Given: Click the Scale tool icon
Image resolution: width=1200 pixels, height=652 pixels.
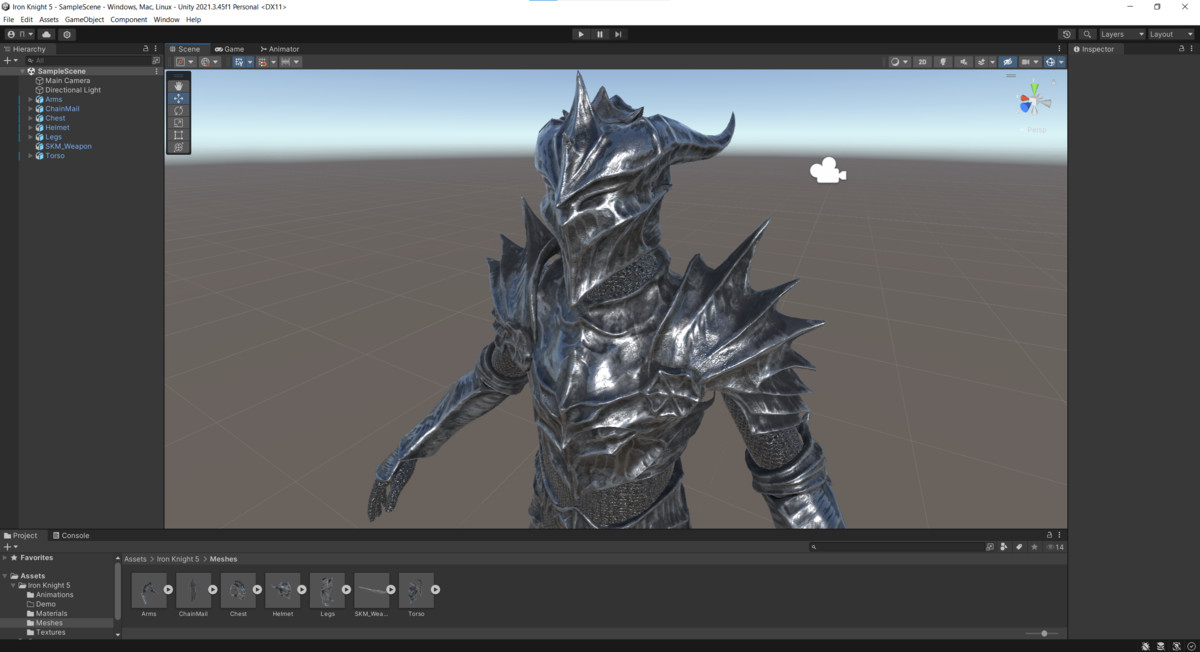Looking at the screenshot, I should [179, 123].
